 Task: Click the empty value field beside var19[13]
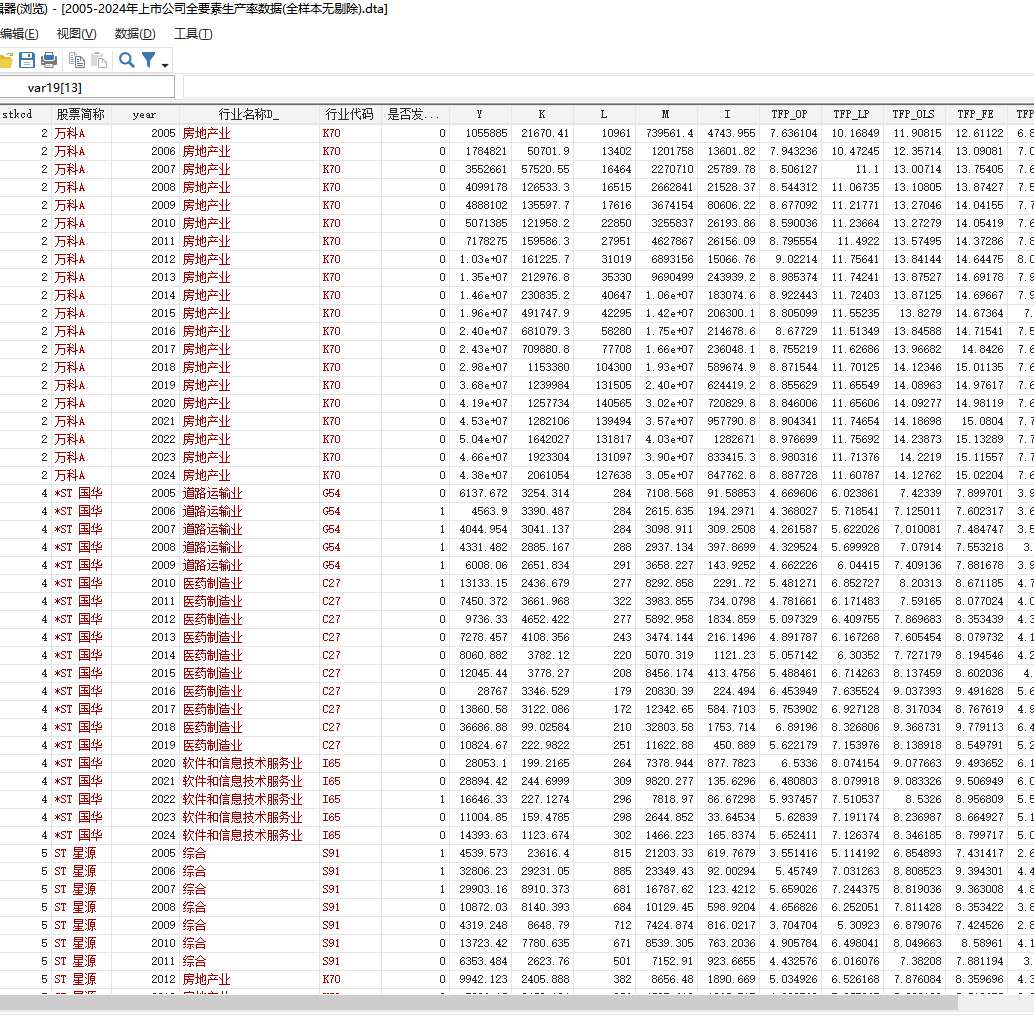600,87
